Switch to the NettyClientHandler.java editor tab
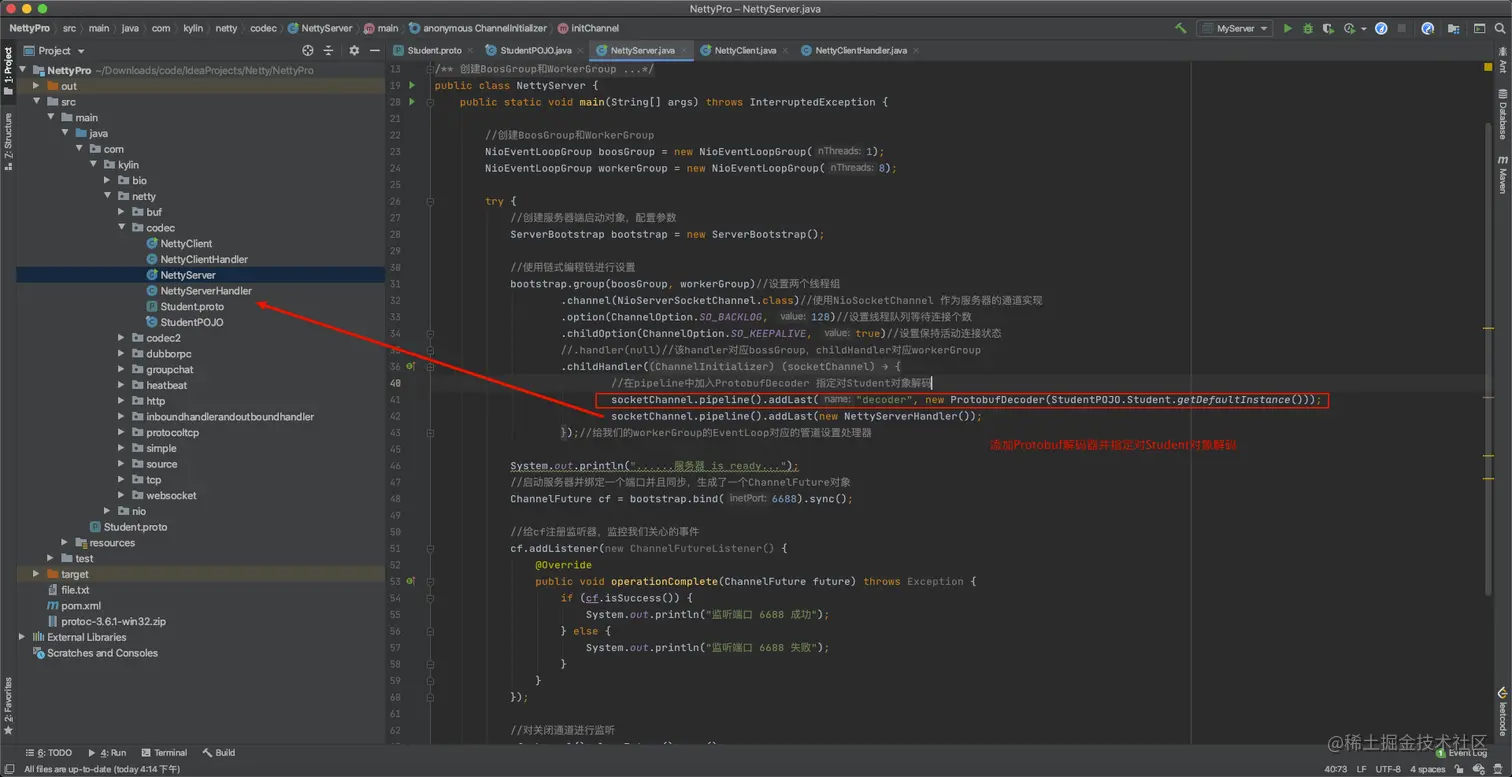Viewport: 1512px width, 777px height. [860, 50]
